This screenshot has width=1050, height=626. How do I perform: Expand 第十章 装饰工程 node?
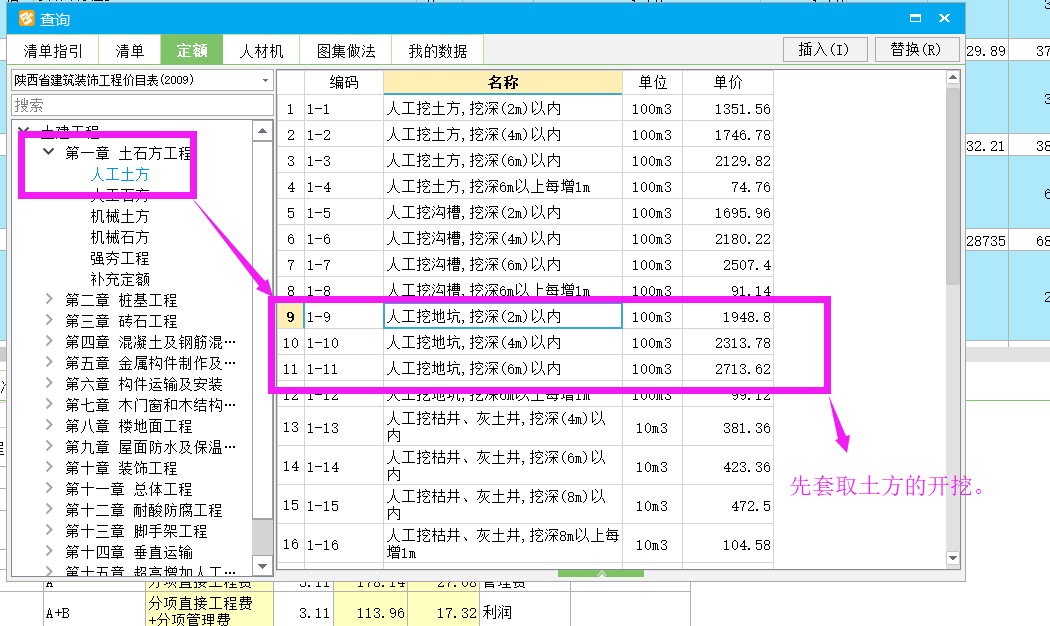coord(49,467)
